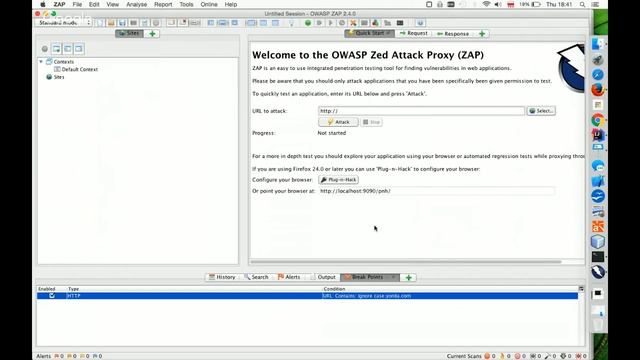Click the Continue play toolbar icon
The width and height of the screenshot is (640, 360).
coord(331,23)
